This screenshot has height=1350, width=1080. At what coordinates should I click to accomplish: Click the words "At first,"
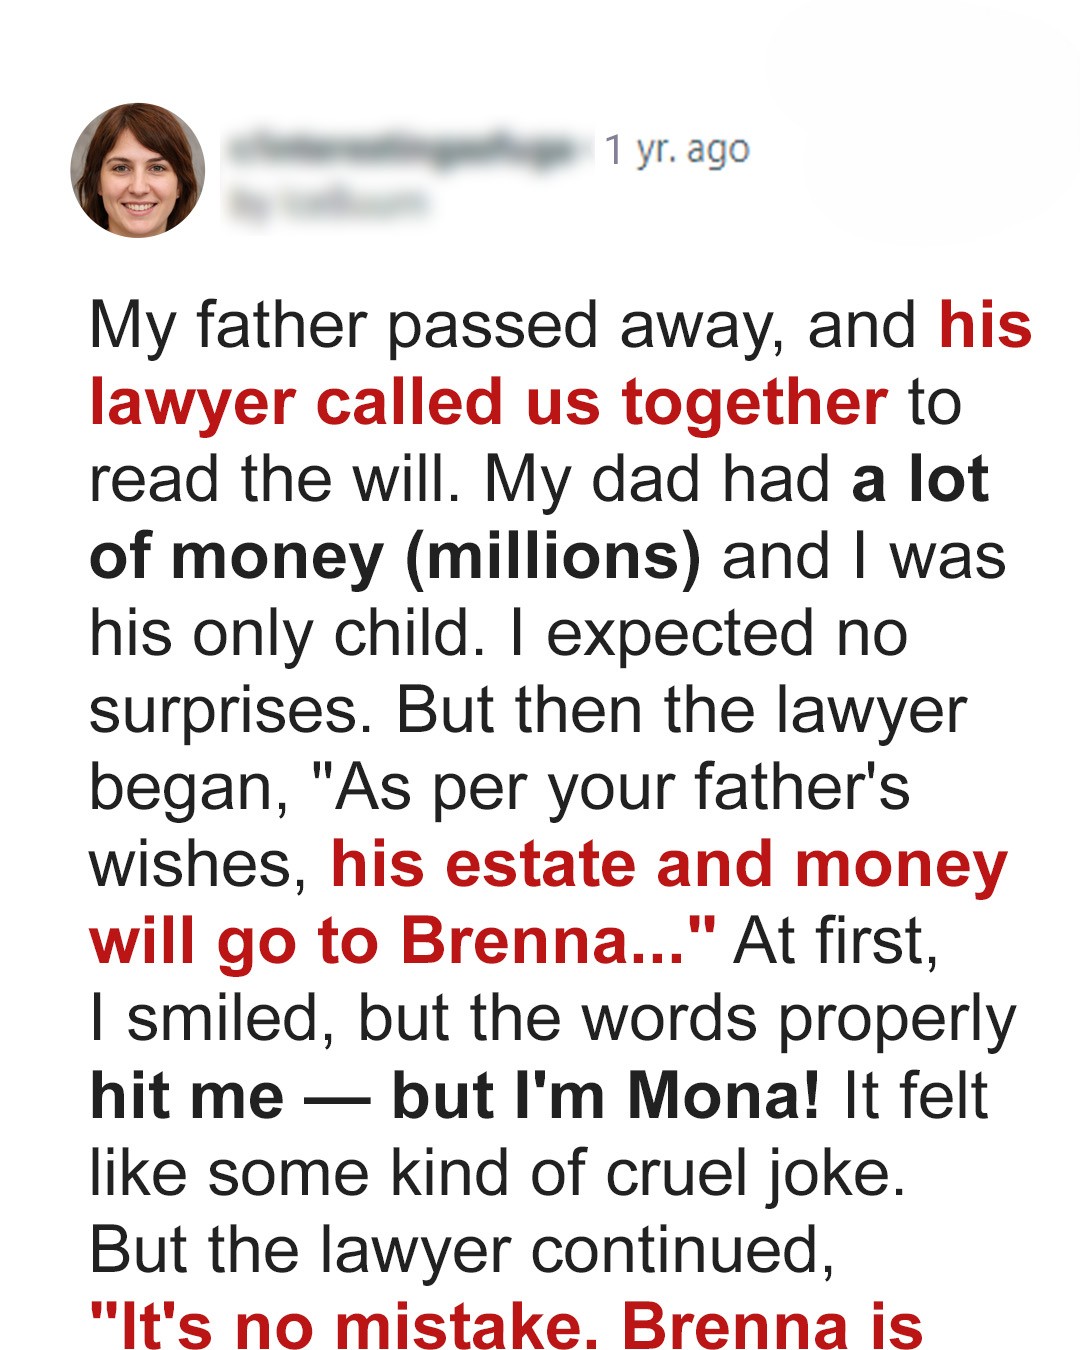point(836,941)
